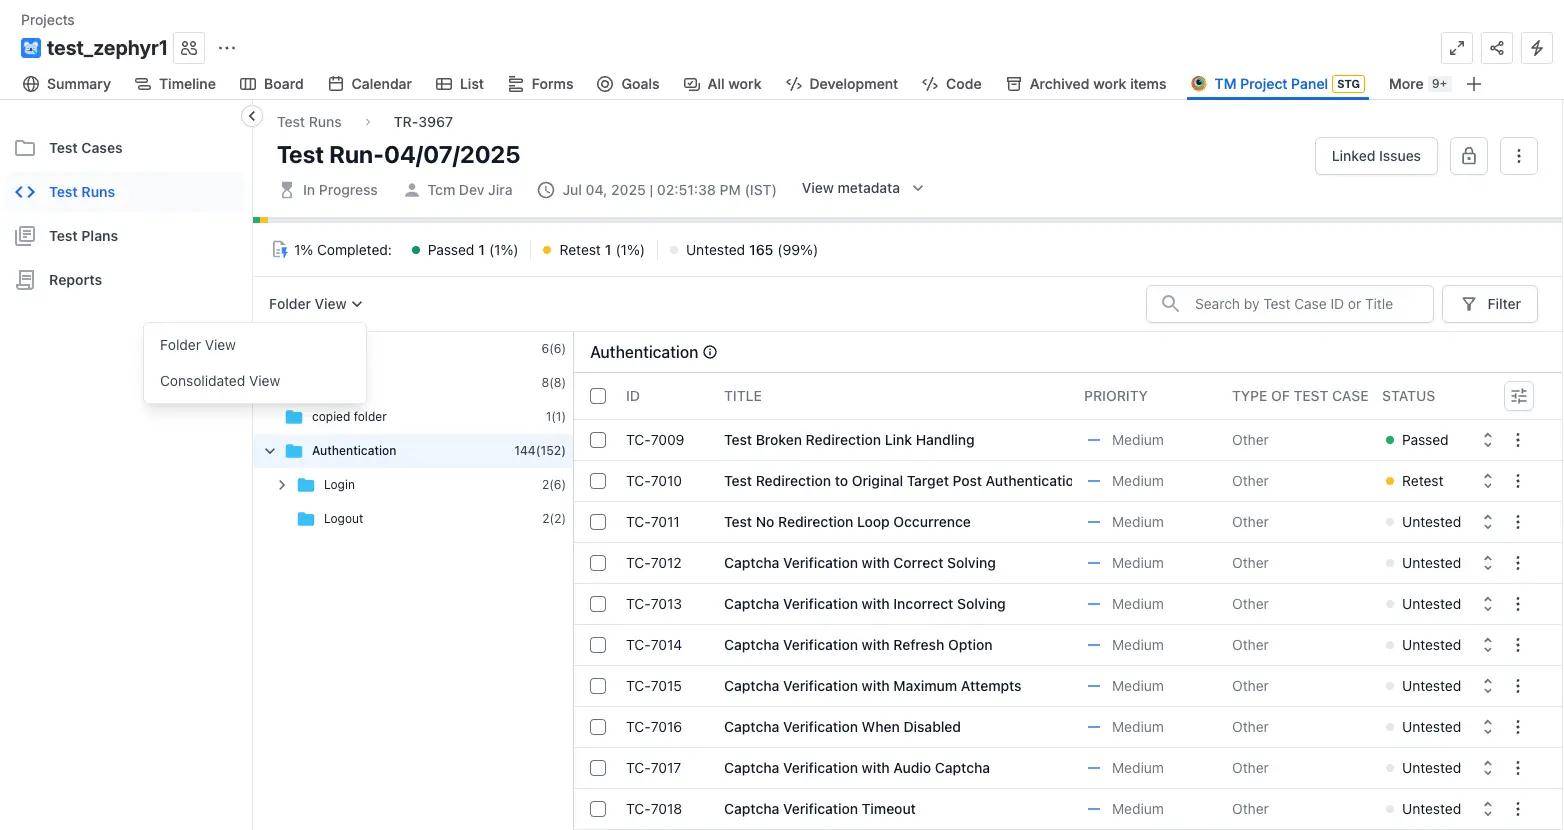
Task: Click the info icon next to Authentication
Action: (710, 352)
